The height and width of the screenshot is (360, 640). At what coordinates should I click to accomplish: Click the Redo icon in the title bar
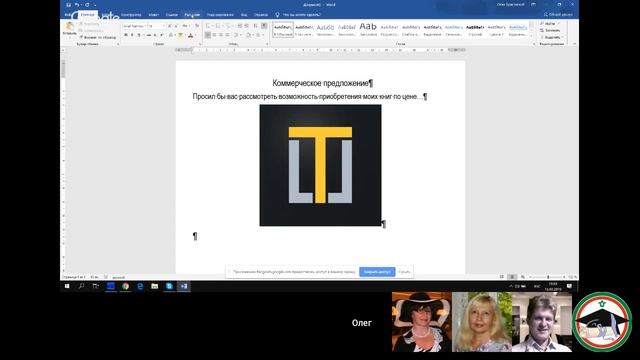click(x=87, y=5)
